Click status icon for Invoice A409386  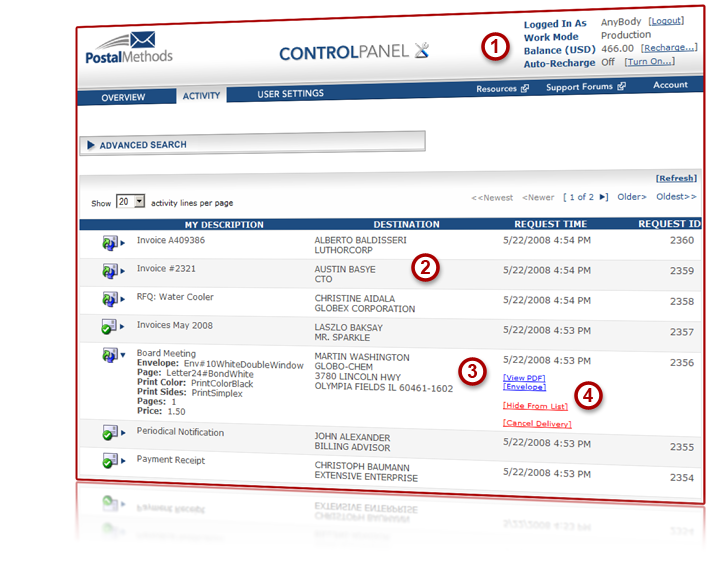[110, 243]
